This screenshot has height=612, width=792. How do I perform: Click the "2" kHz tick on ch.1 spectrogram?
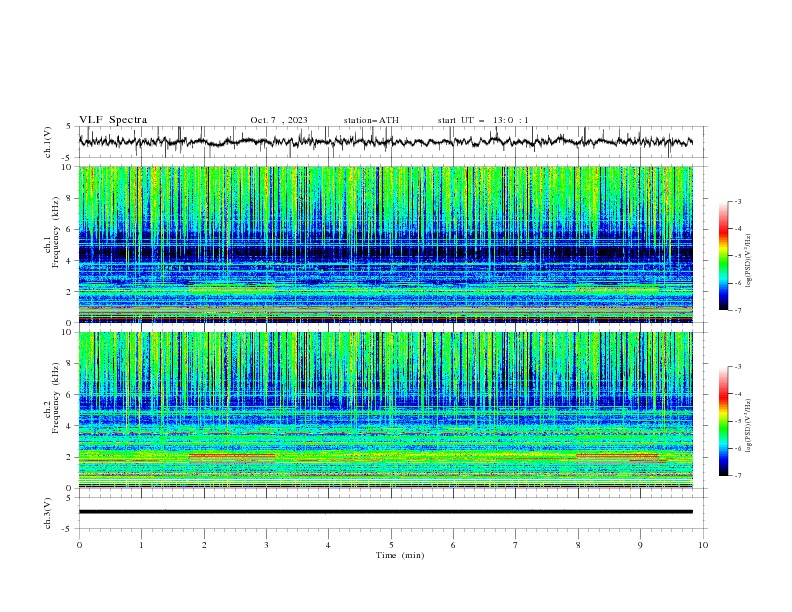70,291
